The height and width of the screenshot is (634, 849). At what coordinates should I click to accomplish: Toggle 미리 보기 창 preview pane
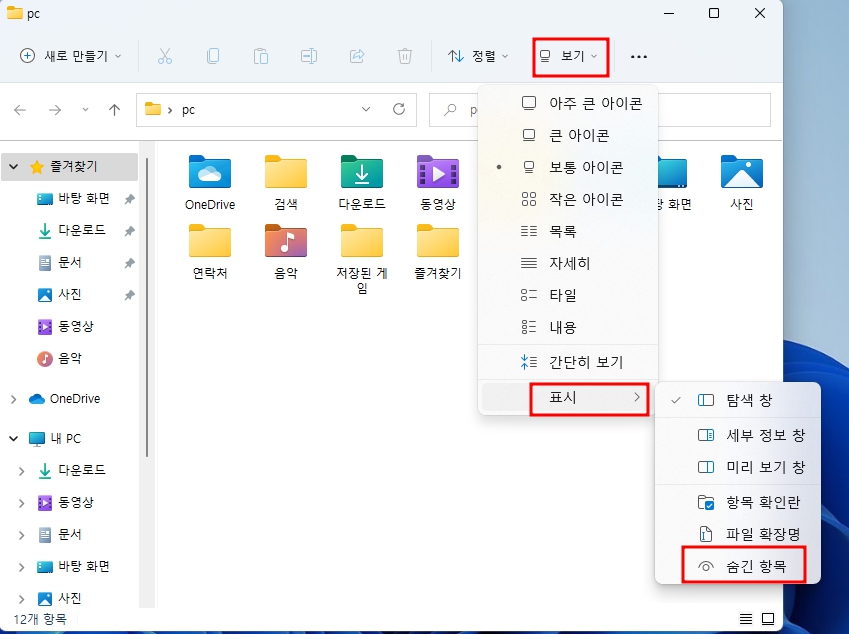tap(737, 467)
